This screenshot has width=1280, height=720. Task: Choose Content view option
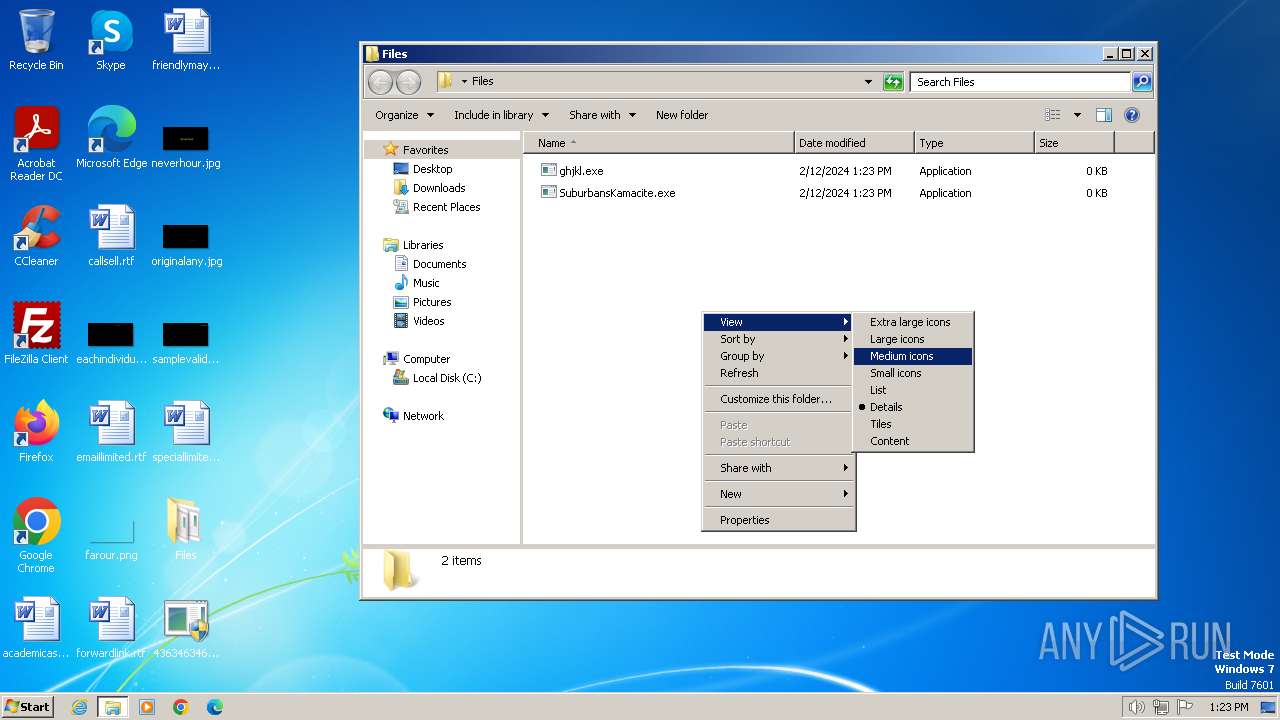[913, 441]
